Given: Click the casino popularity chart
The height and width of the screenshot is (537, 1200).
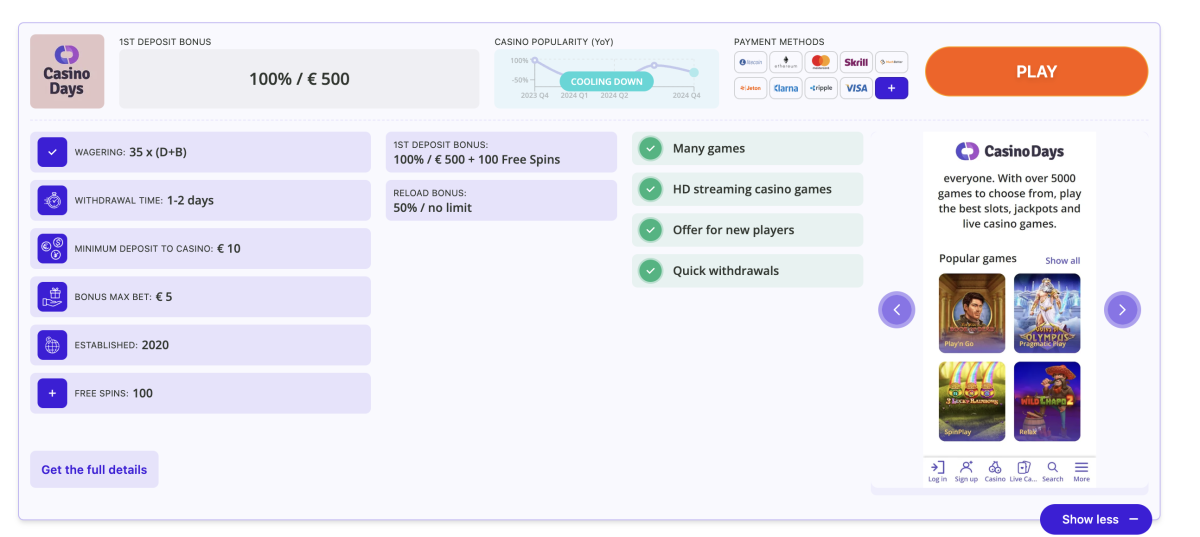Looking at the screenshot, I should point(606,79).
